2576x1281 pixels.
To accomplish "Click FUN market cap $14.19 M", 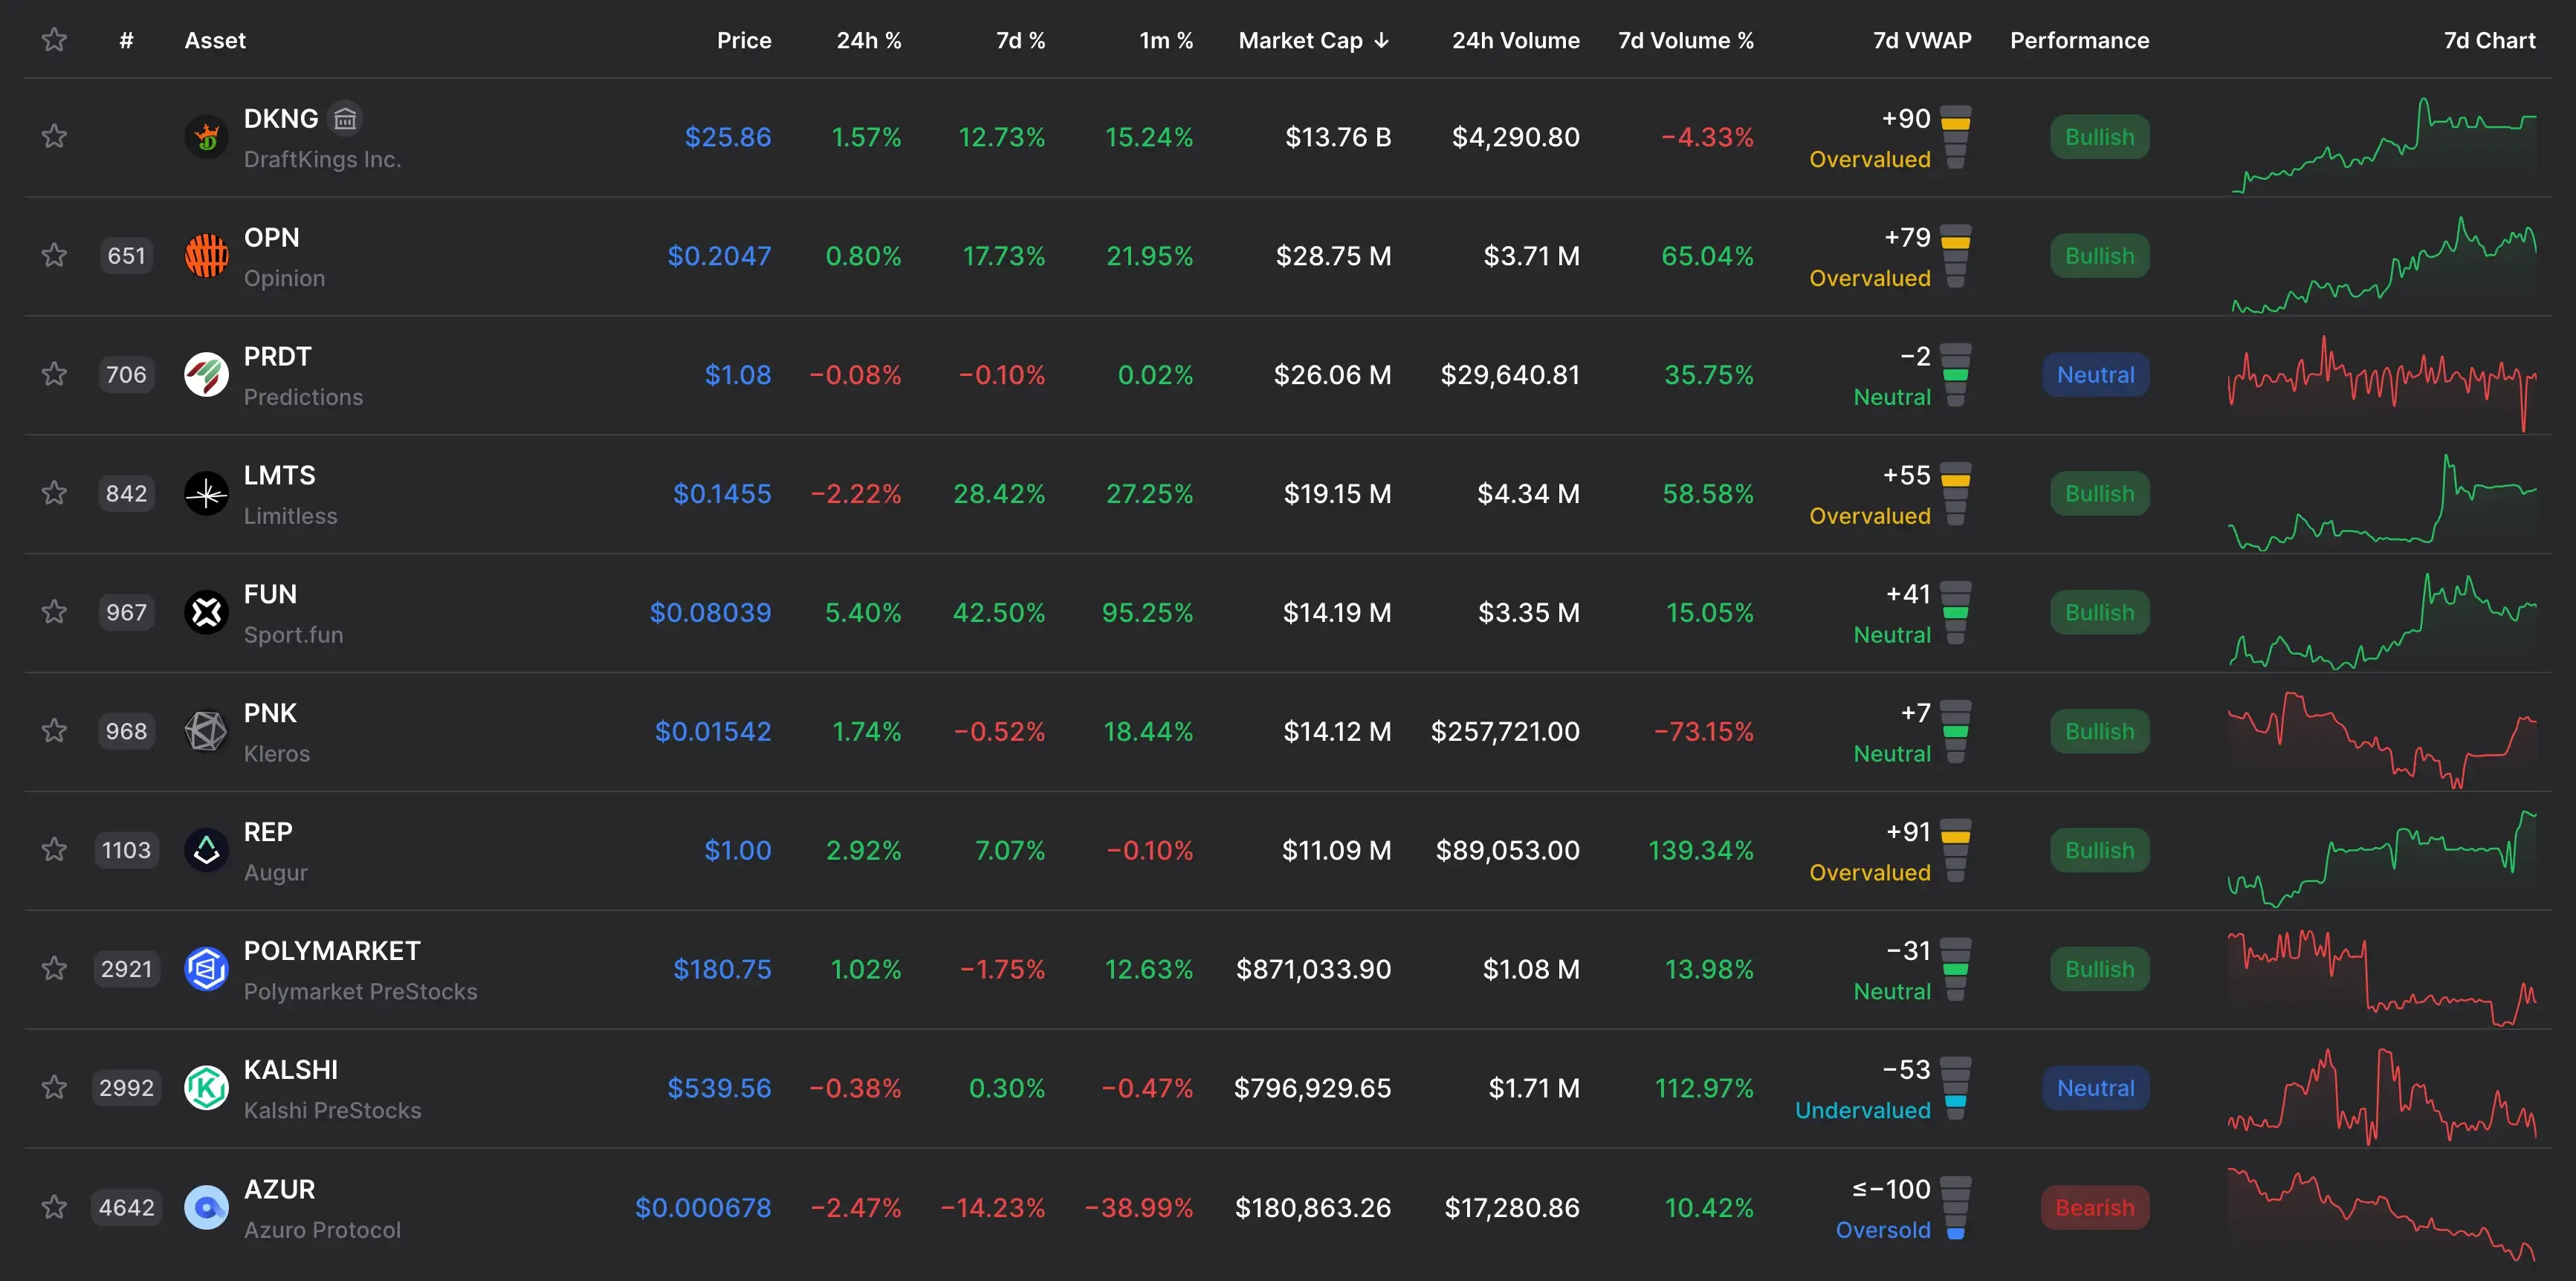I will [x=1337, y=613].
